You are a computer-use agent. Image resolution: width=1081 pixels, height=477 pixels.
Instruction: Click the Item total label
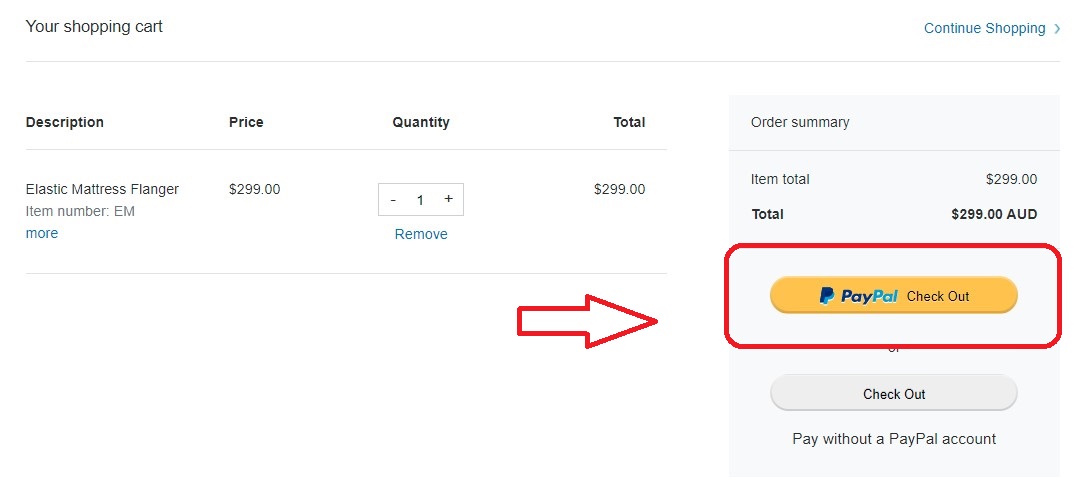click(780, 179)
